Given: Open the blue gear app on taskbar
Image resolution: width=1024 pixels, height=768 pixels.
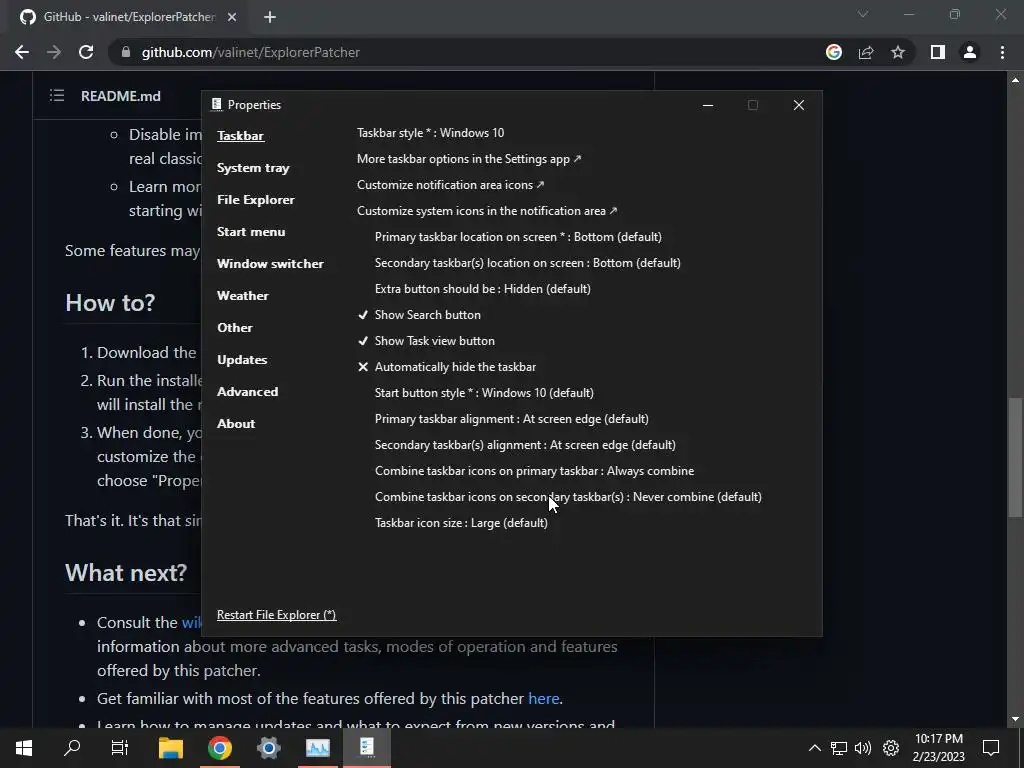Looking at the screenshot, I should [x=268, y=748].
